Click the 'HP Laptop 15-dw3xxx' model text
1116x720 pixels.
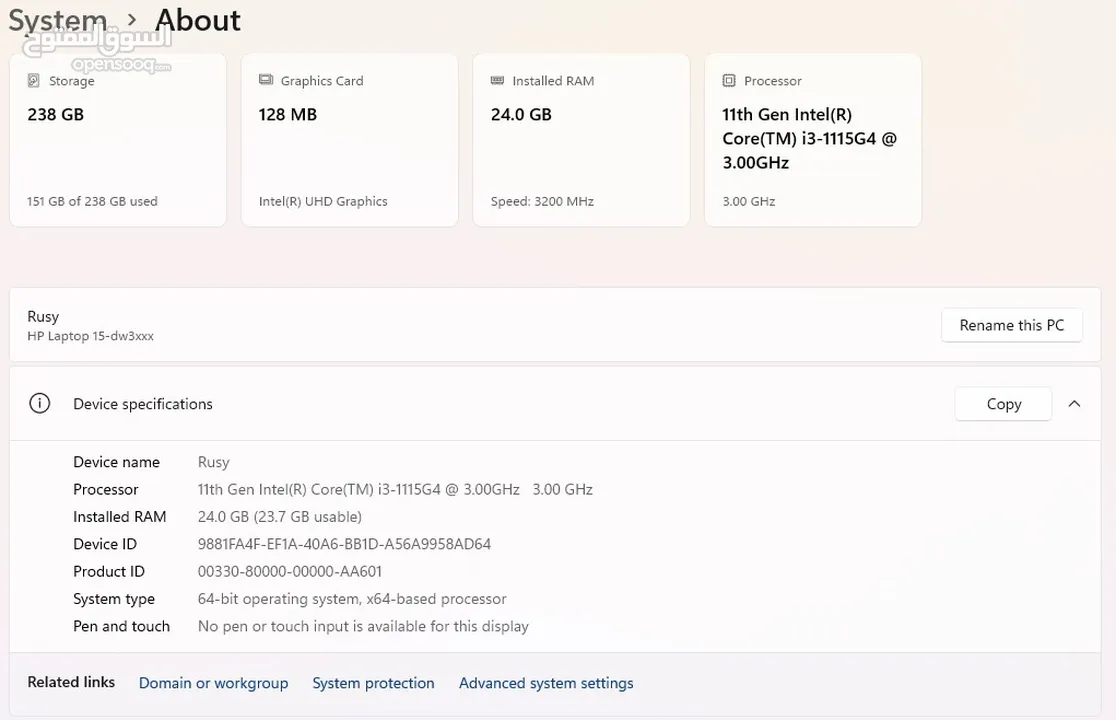point(90,336)
